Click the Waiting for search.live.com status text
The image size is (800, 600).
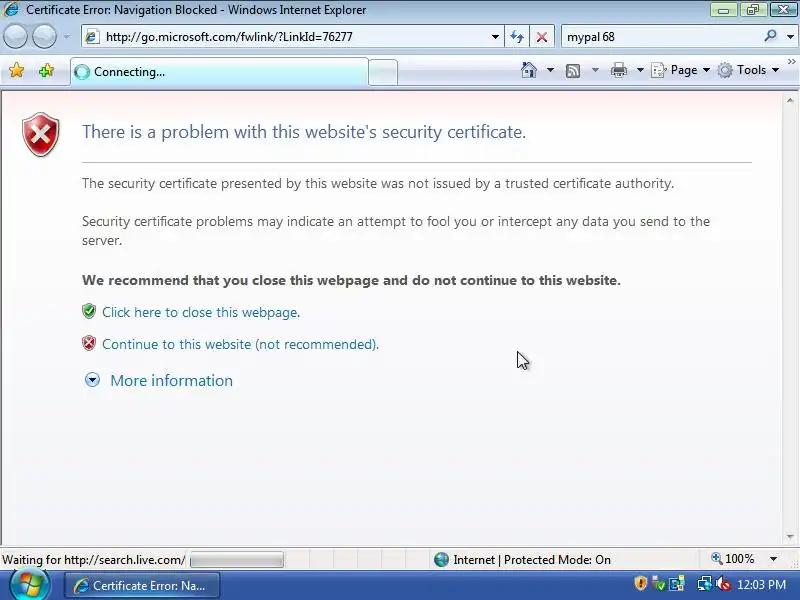93,560
